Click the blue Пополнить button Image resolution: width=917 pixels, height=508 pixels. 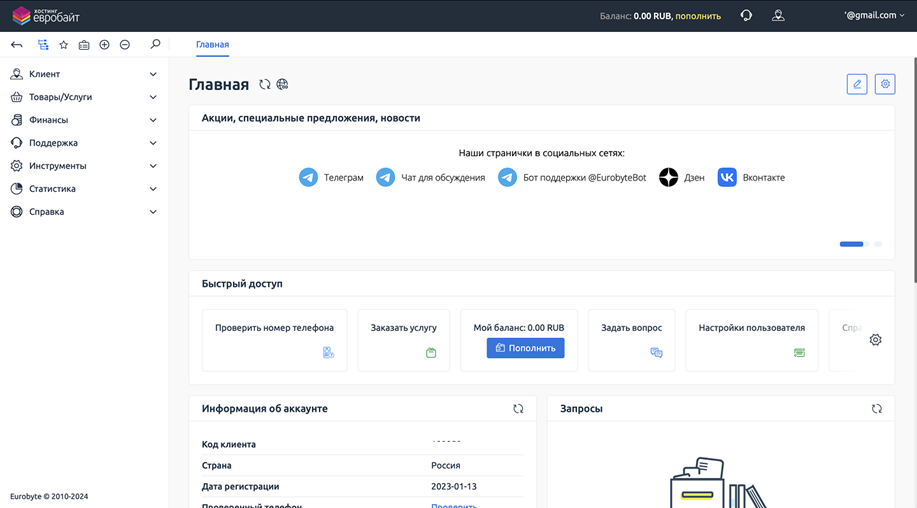[525, 348]
